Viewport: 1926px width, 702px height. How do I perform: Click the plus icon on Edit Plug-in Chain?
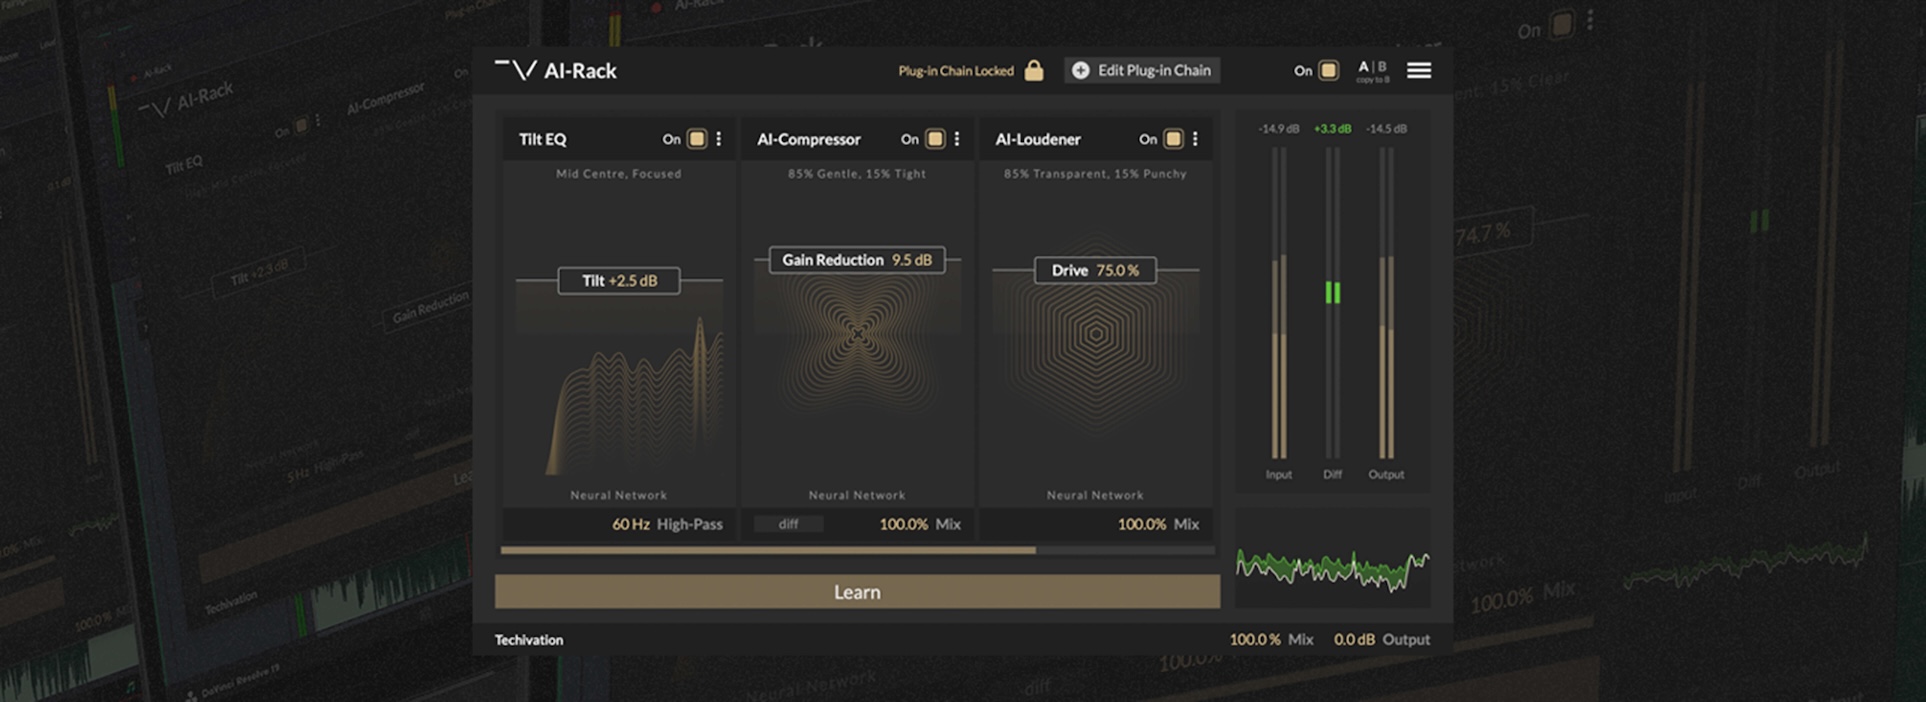pyautogui.click(x=1080, y=70)
